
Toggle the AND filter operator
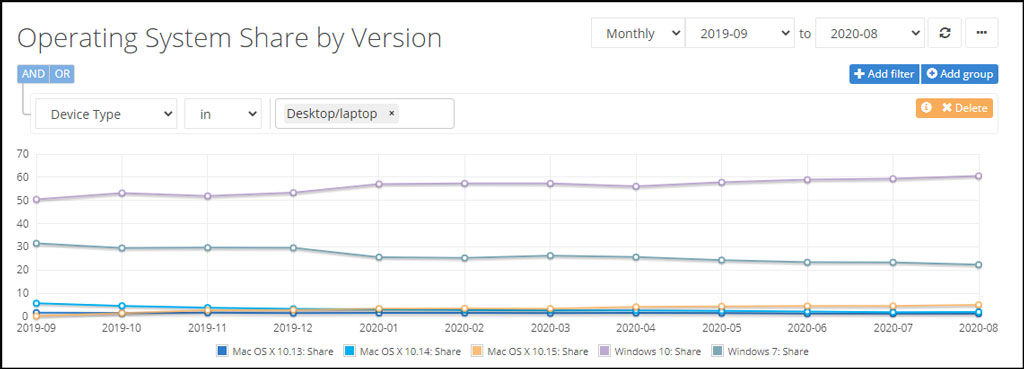[33, 74]
